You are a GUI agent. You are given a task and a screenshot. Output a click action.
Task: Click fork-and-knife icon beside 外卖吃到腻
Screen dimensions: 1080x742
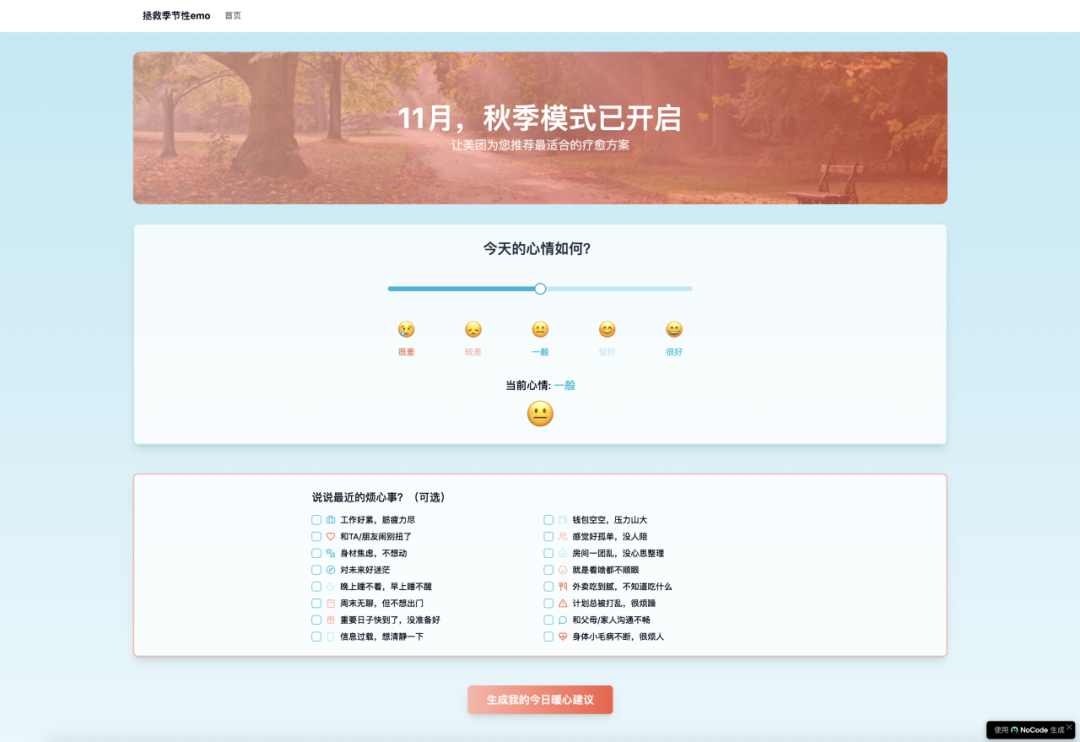coord(563,587)
